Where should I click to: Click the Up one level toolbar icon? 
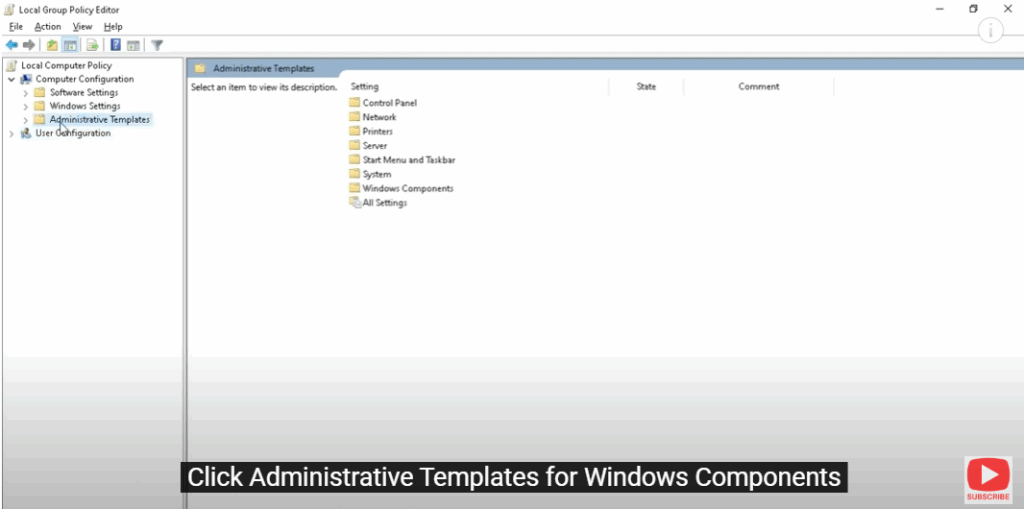[52, 45]
